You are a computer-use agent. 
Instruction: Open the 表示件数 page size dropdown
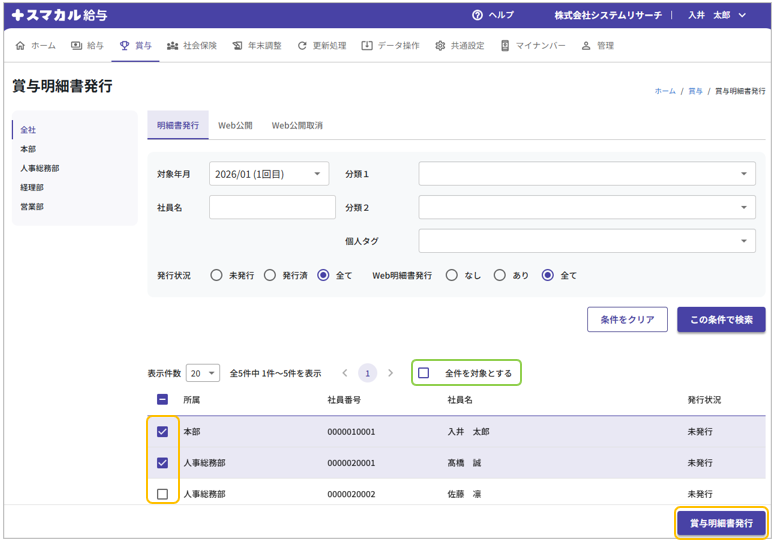tap(203, 373)
